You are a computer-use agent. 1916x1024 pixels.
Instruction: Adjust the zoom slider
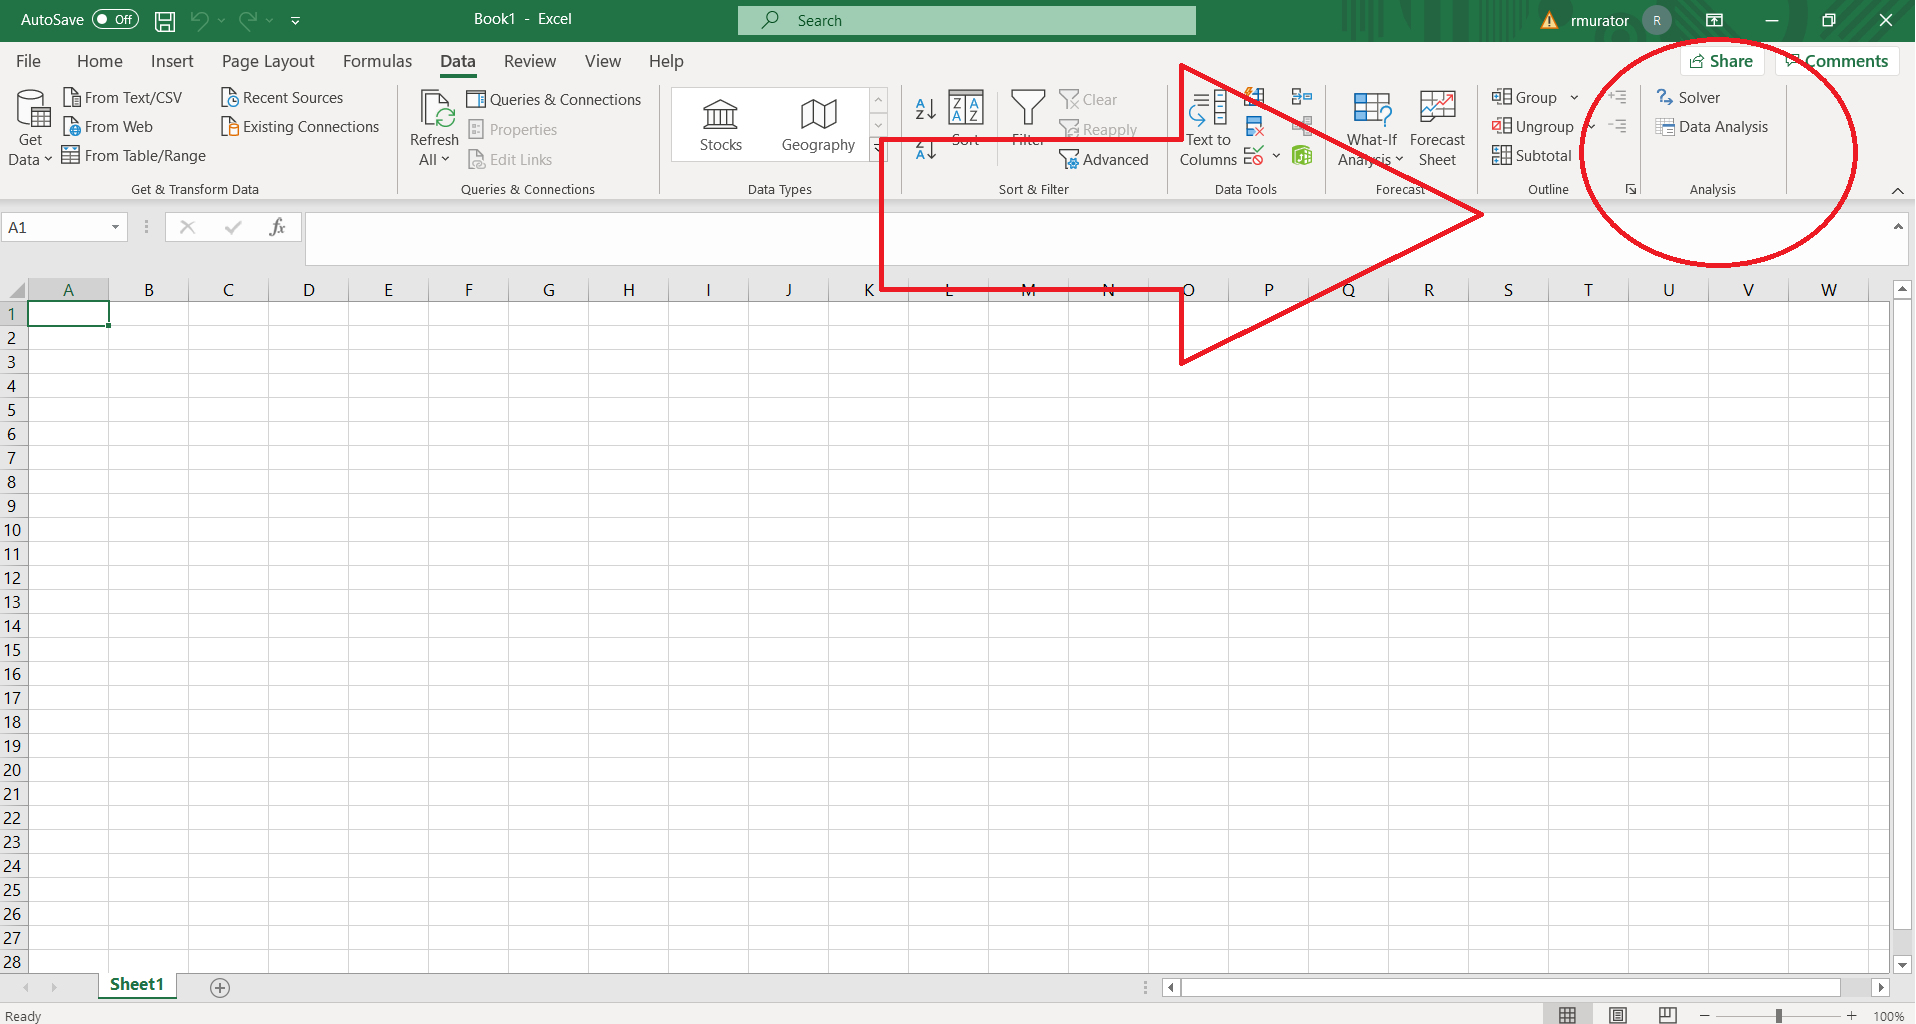tap(1777, 1014)
